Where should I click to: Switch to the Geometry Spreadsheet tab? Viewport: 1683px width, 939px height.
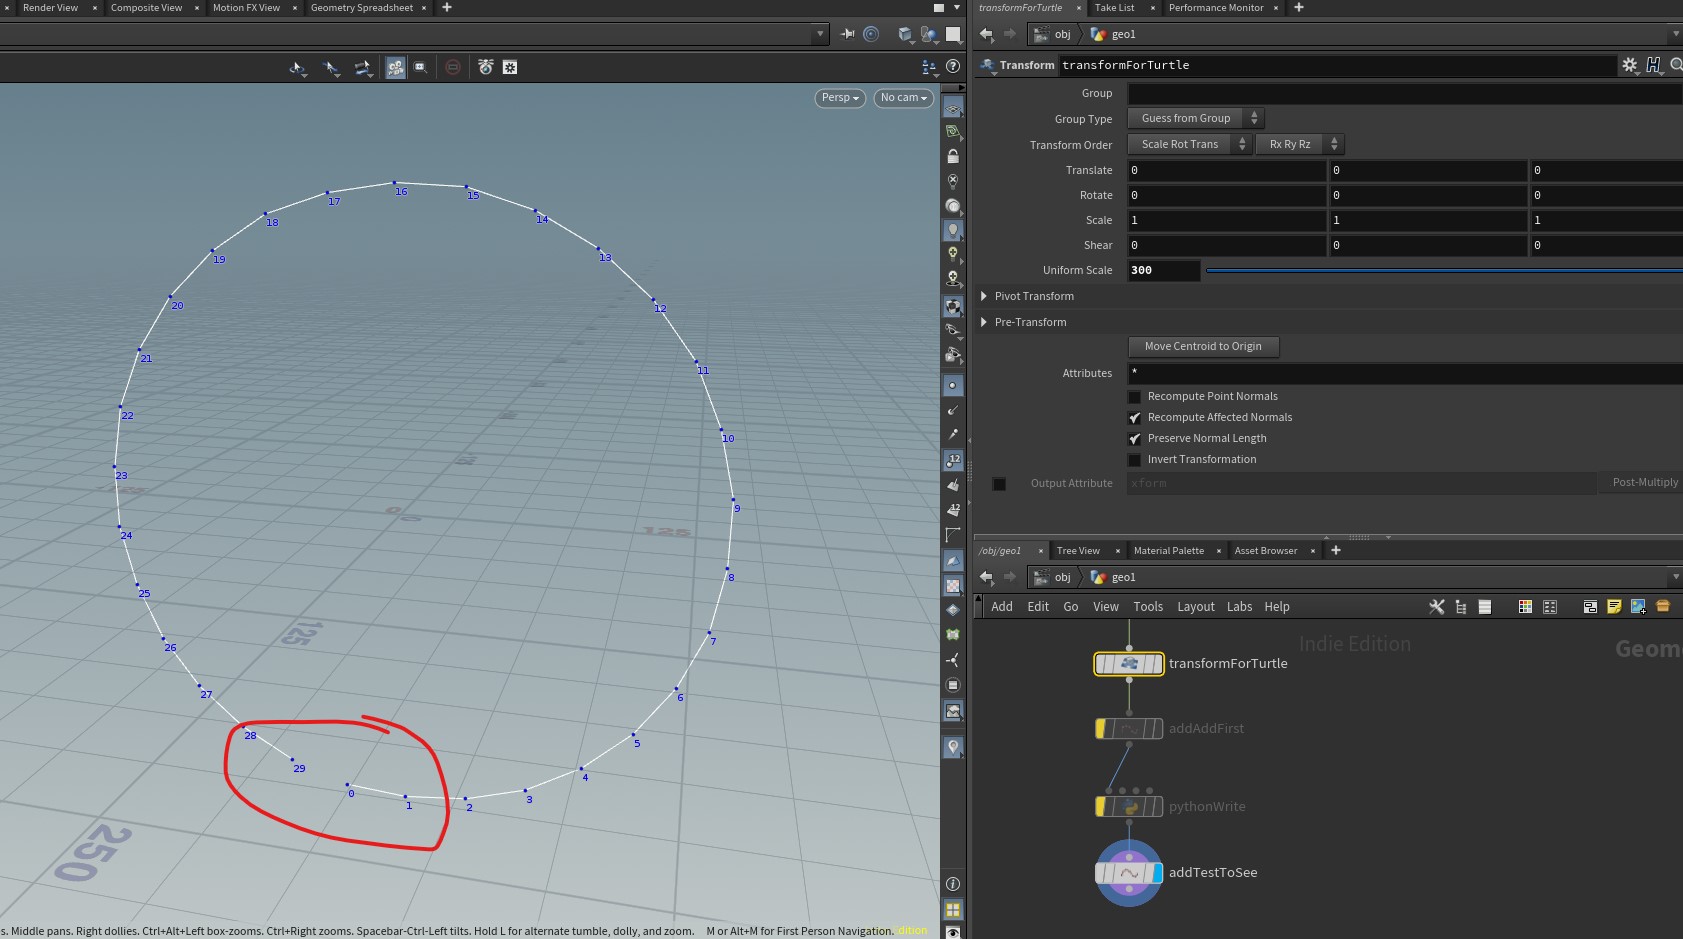(x=361, y=8)
